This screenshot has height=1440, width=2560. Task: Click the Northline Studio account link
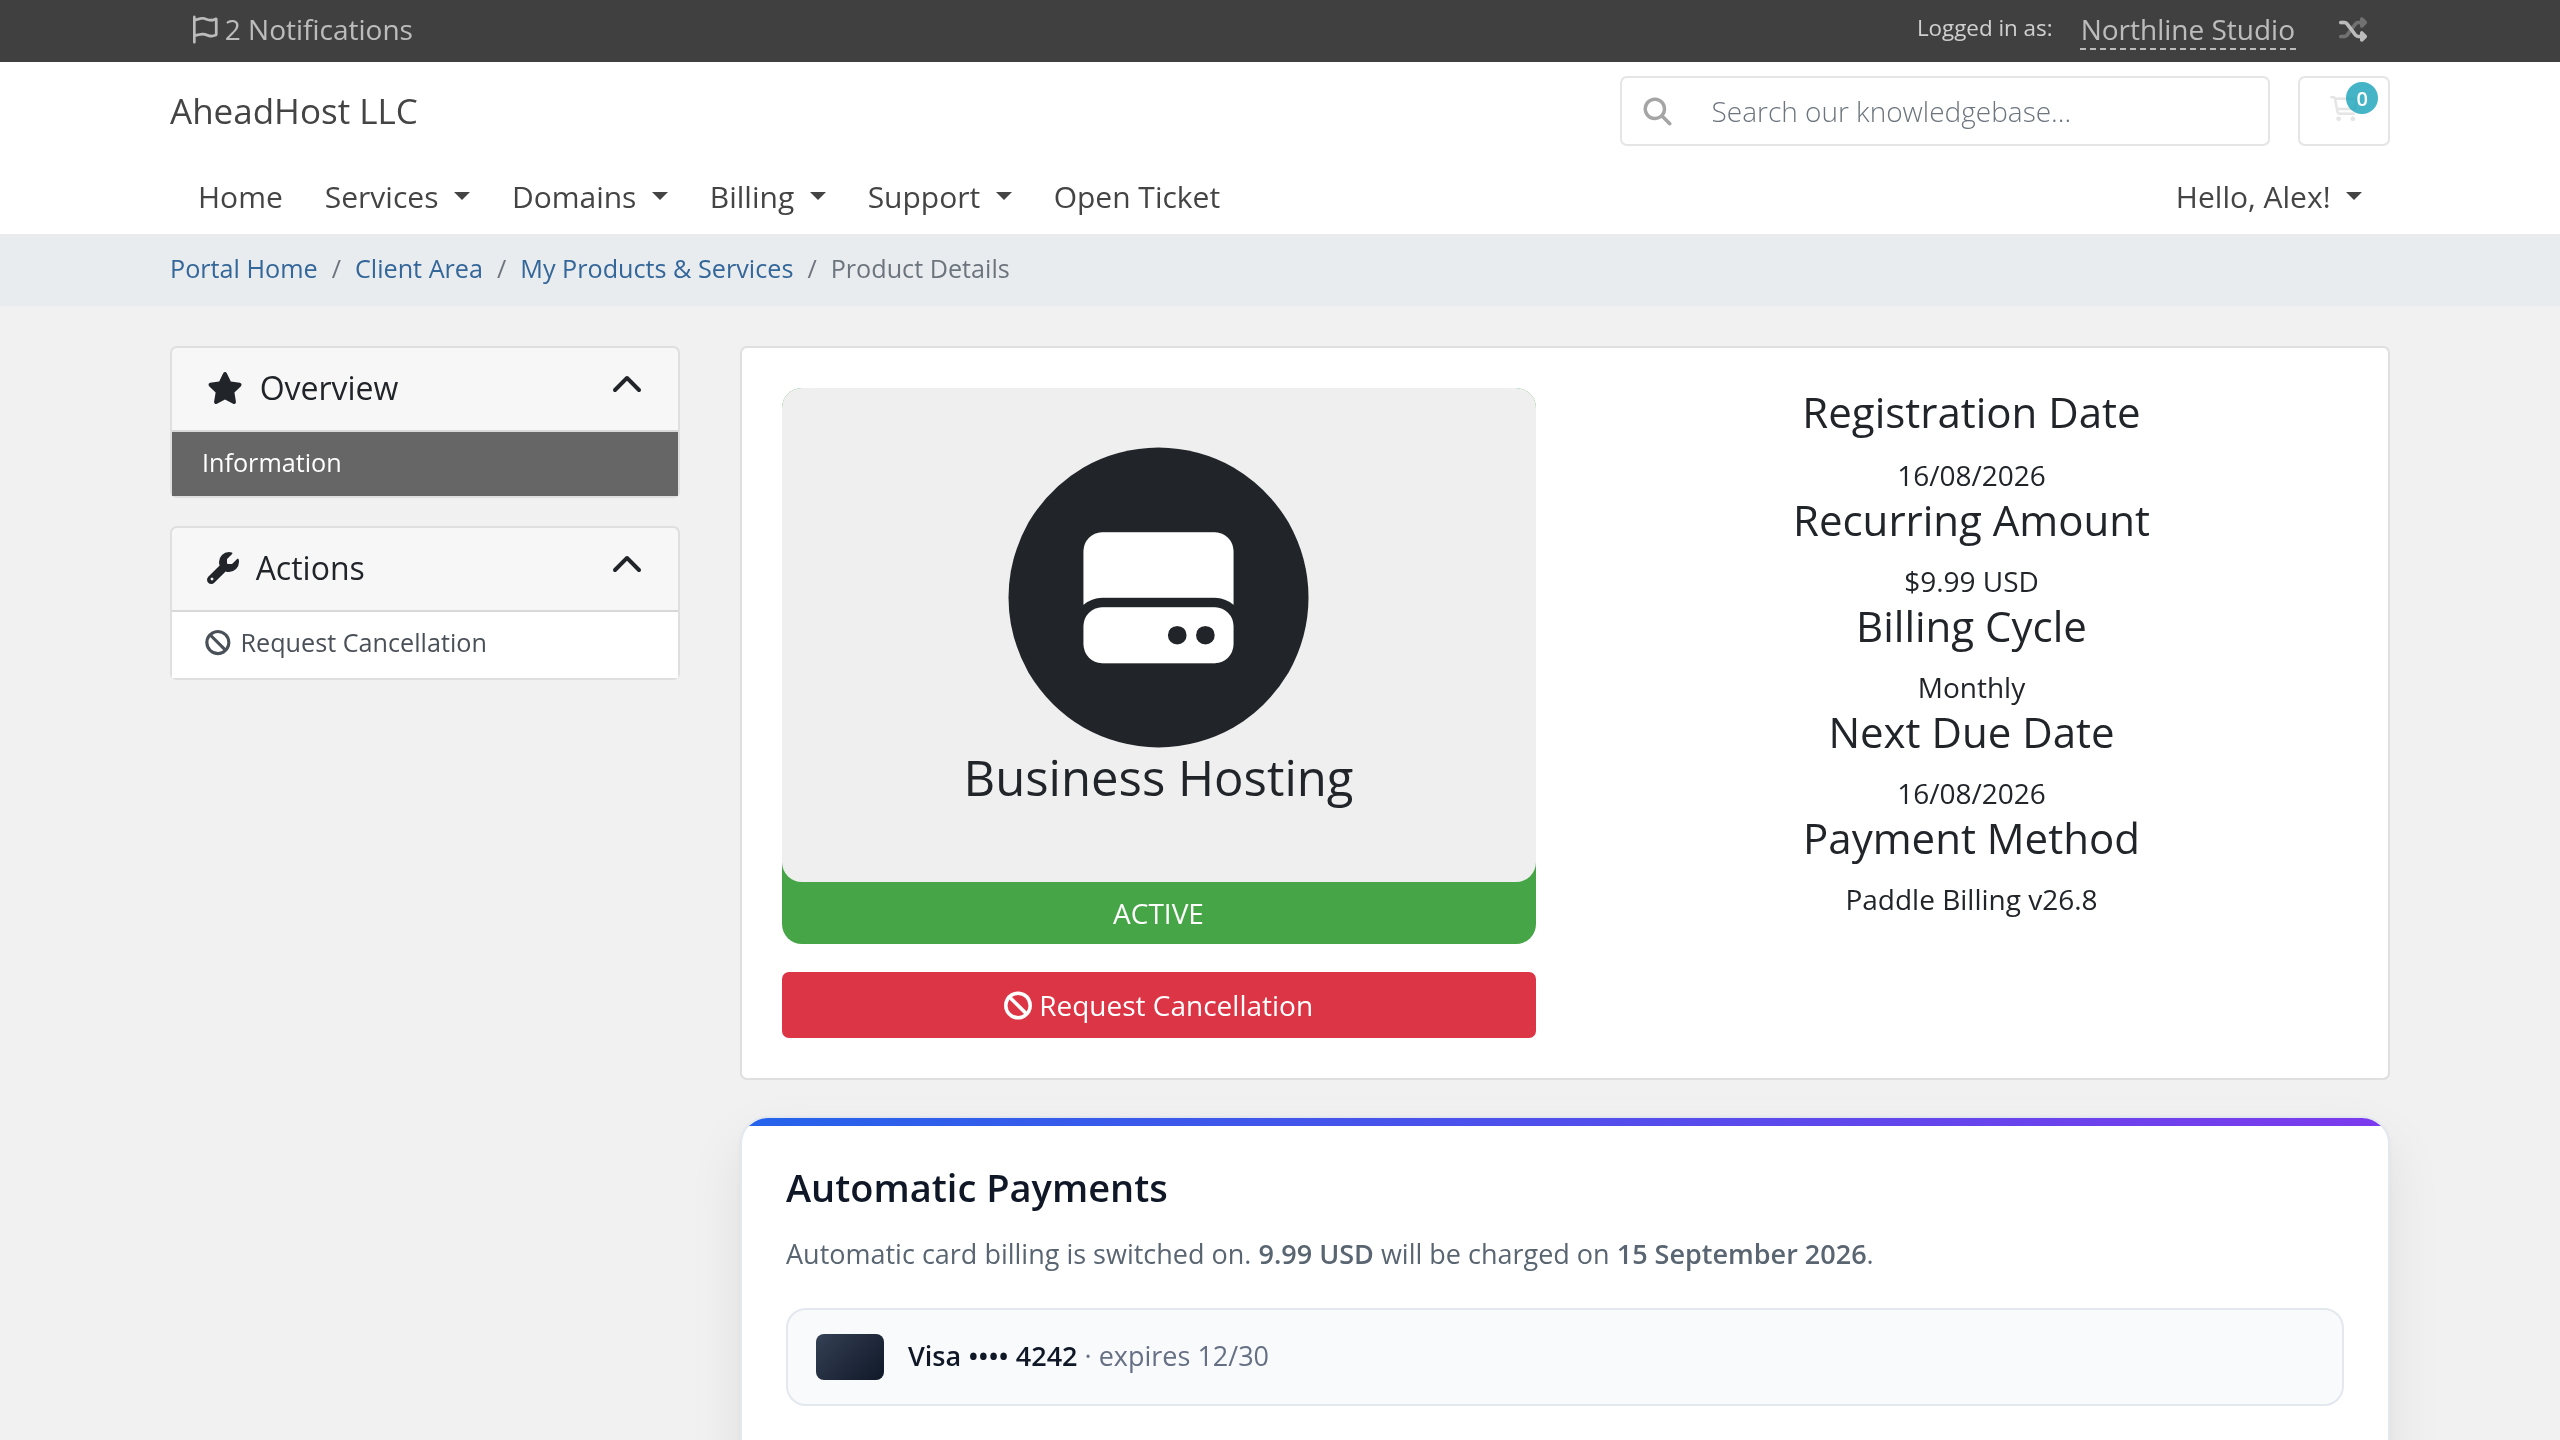click(2187, 30)
